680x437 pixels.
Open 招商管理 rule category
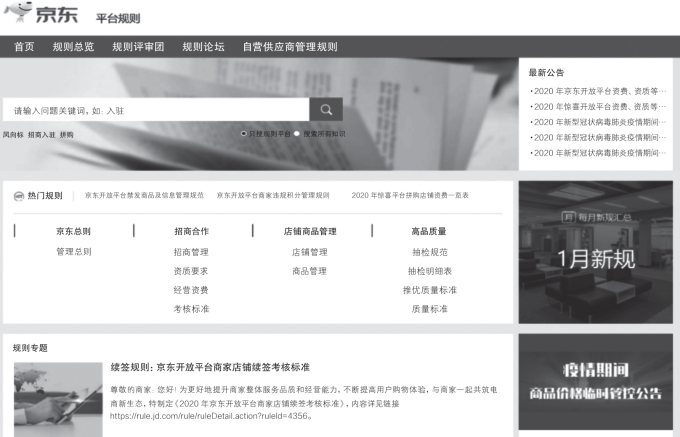(191, 252)
